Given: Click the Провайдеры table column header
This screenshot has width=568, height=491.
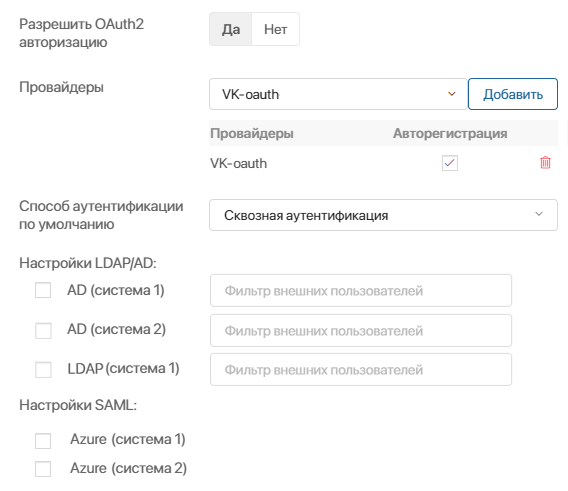Looking at the screenshot, I should tap(252, 133).
